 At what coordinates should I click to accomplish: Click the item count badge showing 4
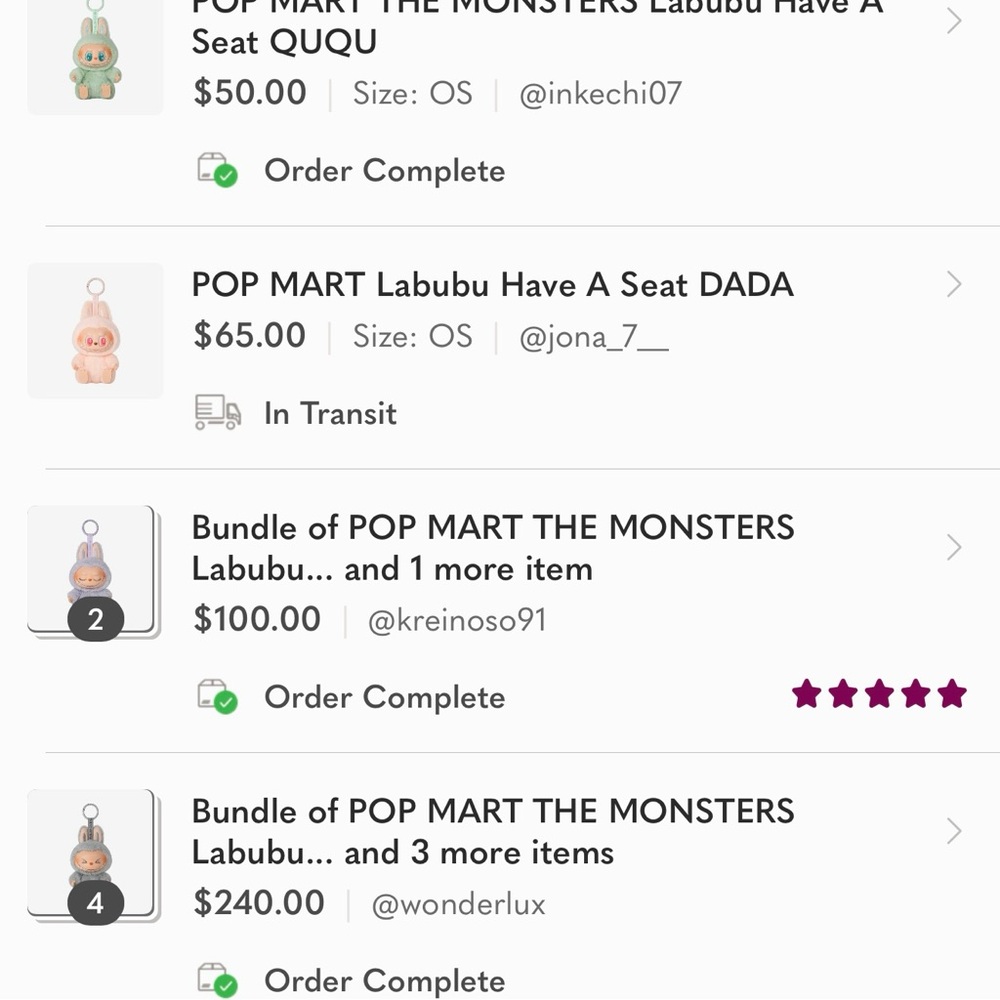pyautogui.click(x=96, y=903)
